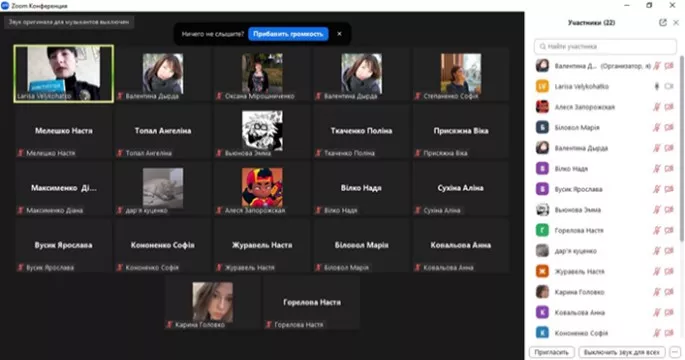This screenshot has width=685, height=360.
Task: Click Выключить звук для всех button
Action: (x=621, y=352)
